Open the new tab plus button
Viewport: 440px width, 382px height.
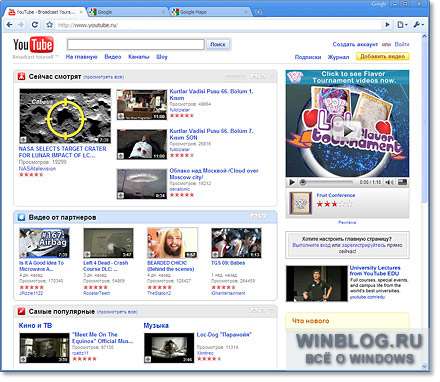pyautogui.click(x=258, y=12)
